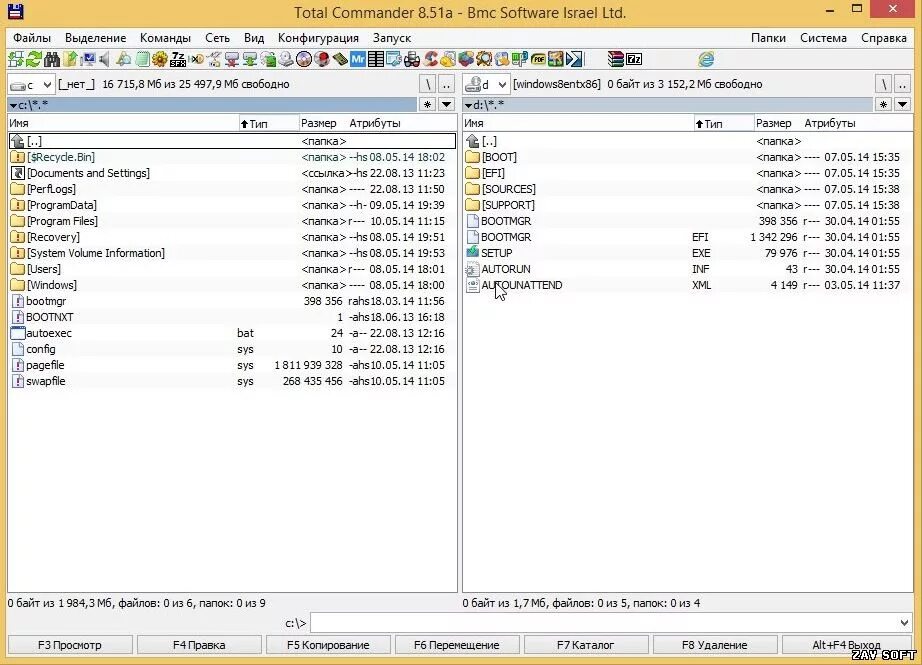Viewport: 922px width, 665px height.
Task: Click the folder with green arrow icon
Action: click(70, 59)
